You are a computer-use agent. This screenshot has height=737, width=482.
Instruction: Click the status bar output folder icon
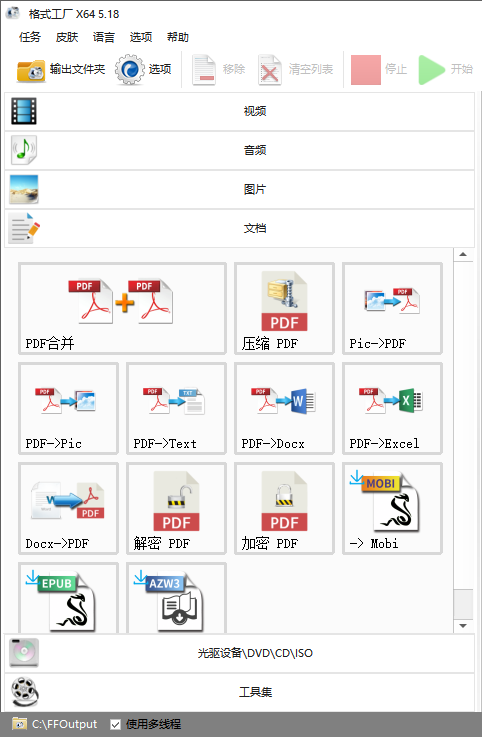tap(19, 723)
